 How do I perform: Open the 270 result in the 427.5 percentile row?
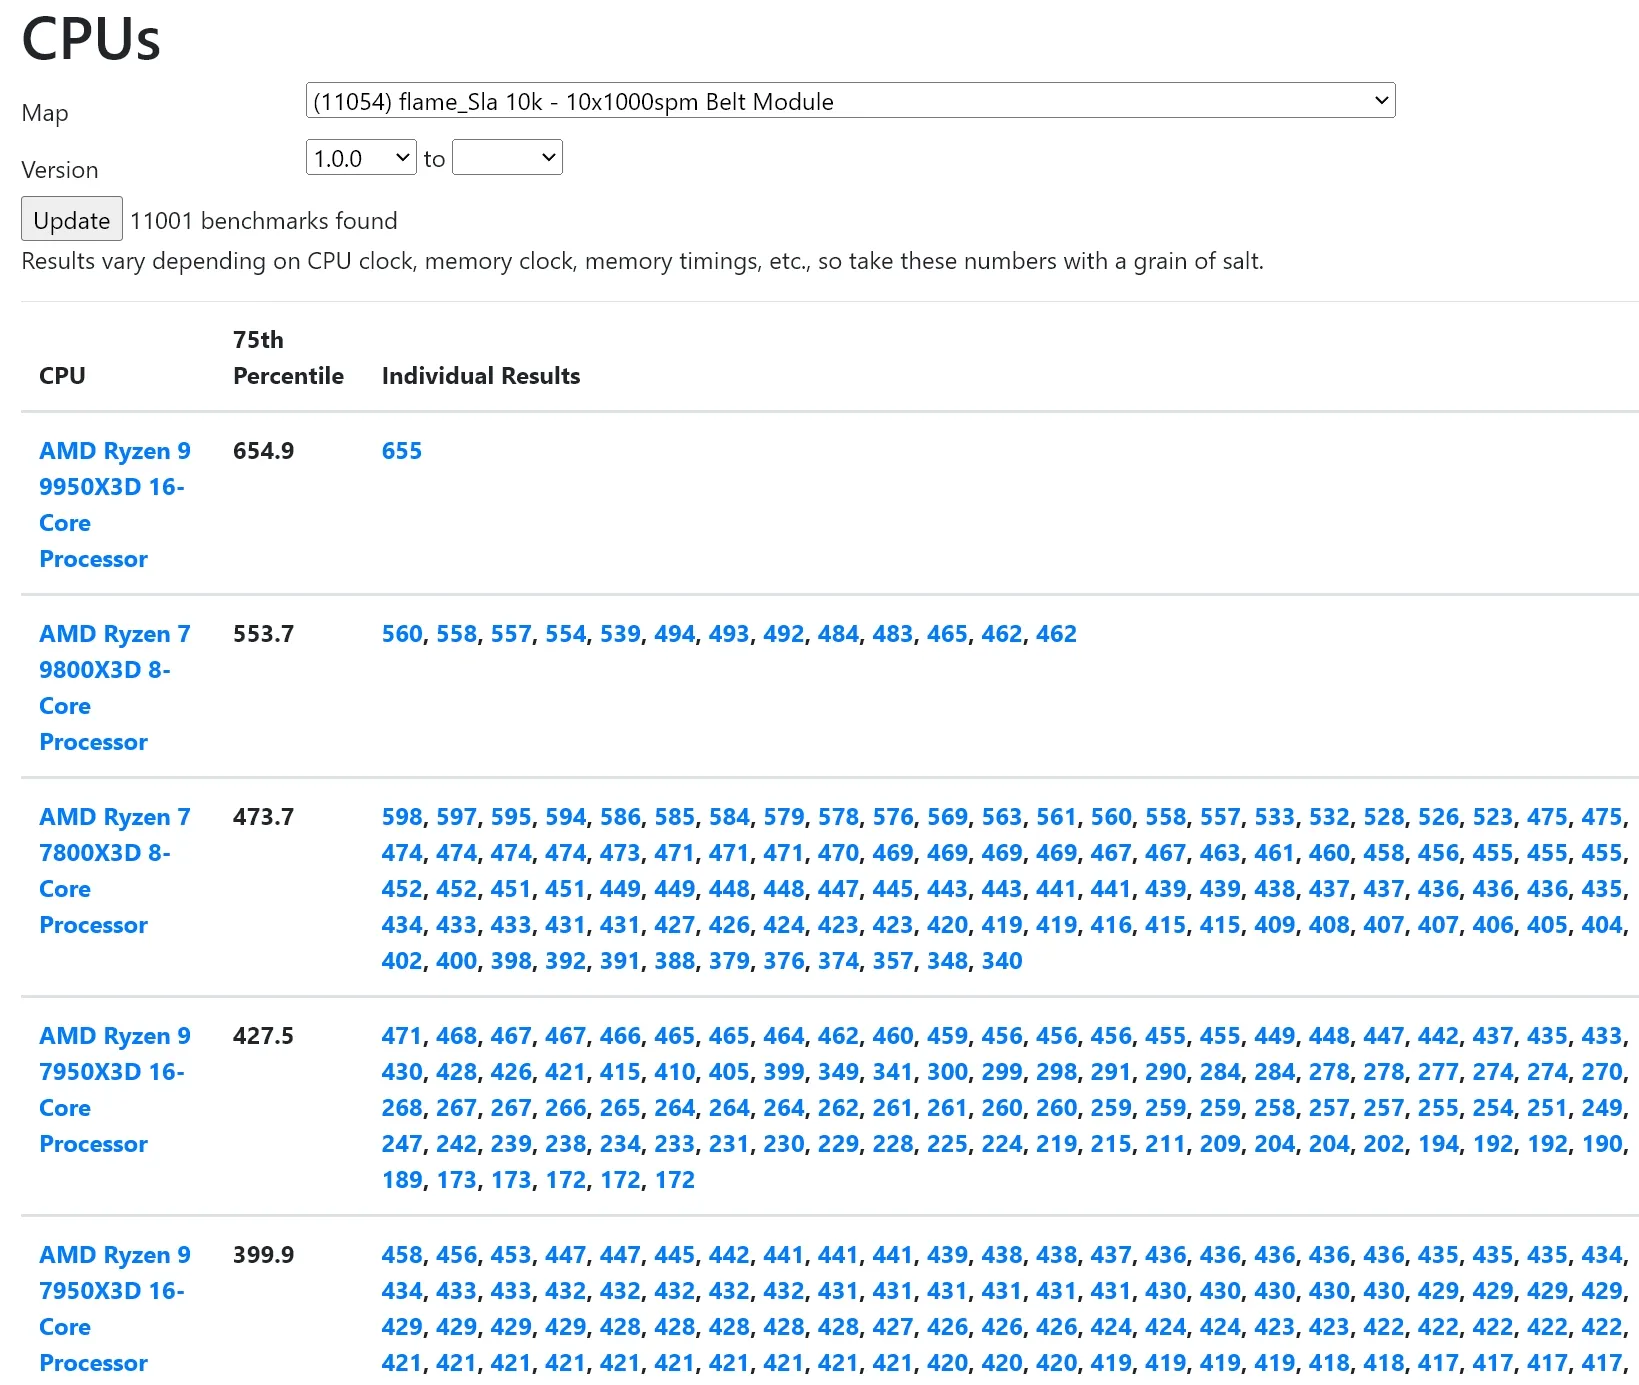click(x=1602, y=1072)
